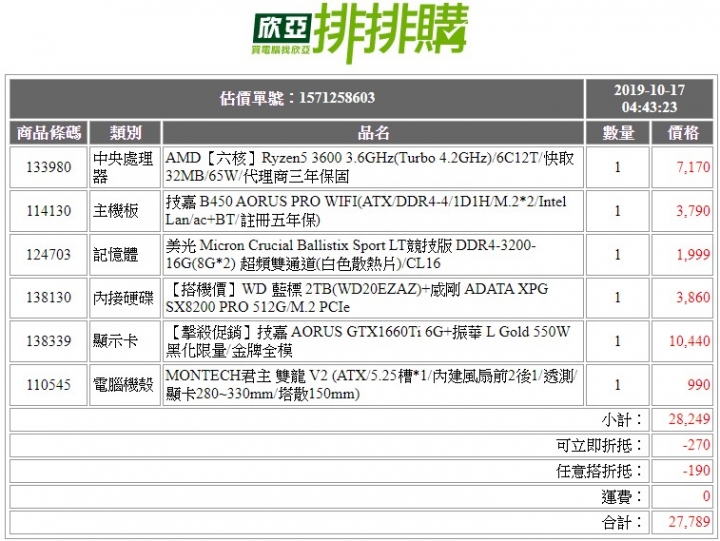The height and width of the screenshot is (541, 720).
Task: Click price 10,440 for the graphics card
Action: pos(690,341)
